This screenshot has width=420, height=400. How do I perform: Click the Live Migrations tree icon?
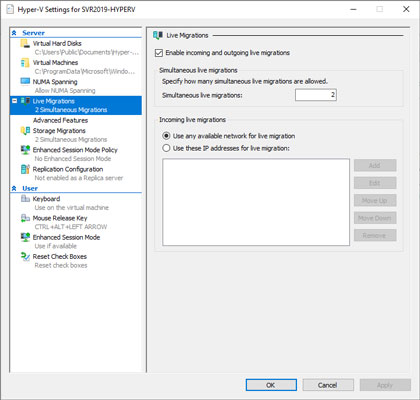pos(25,101)
